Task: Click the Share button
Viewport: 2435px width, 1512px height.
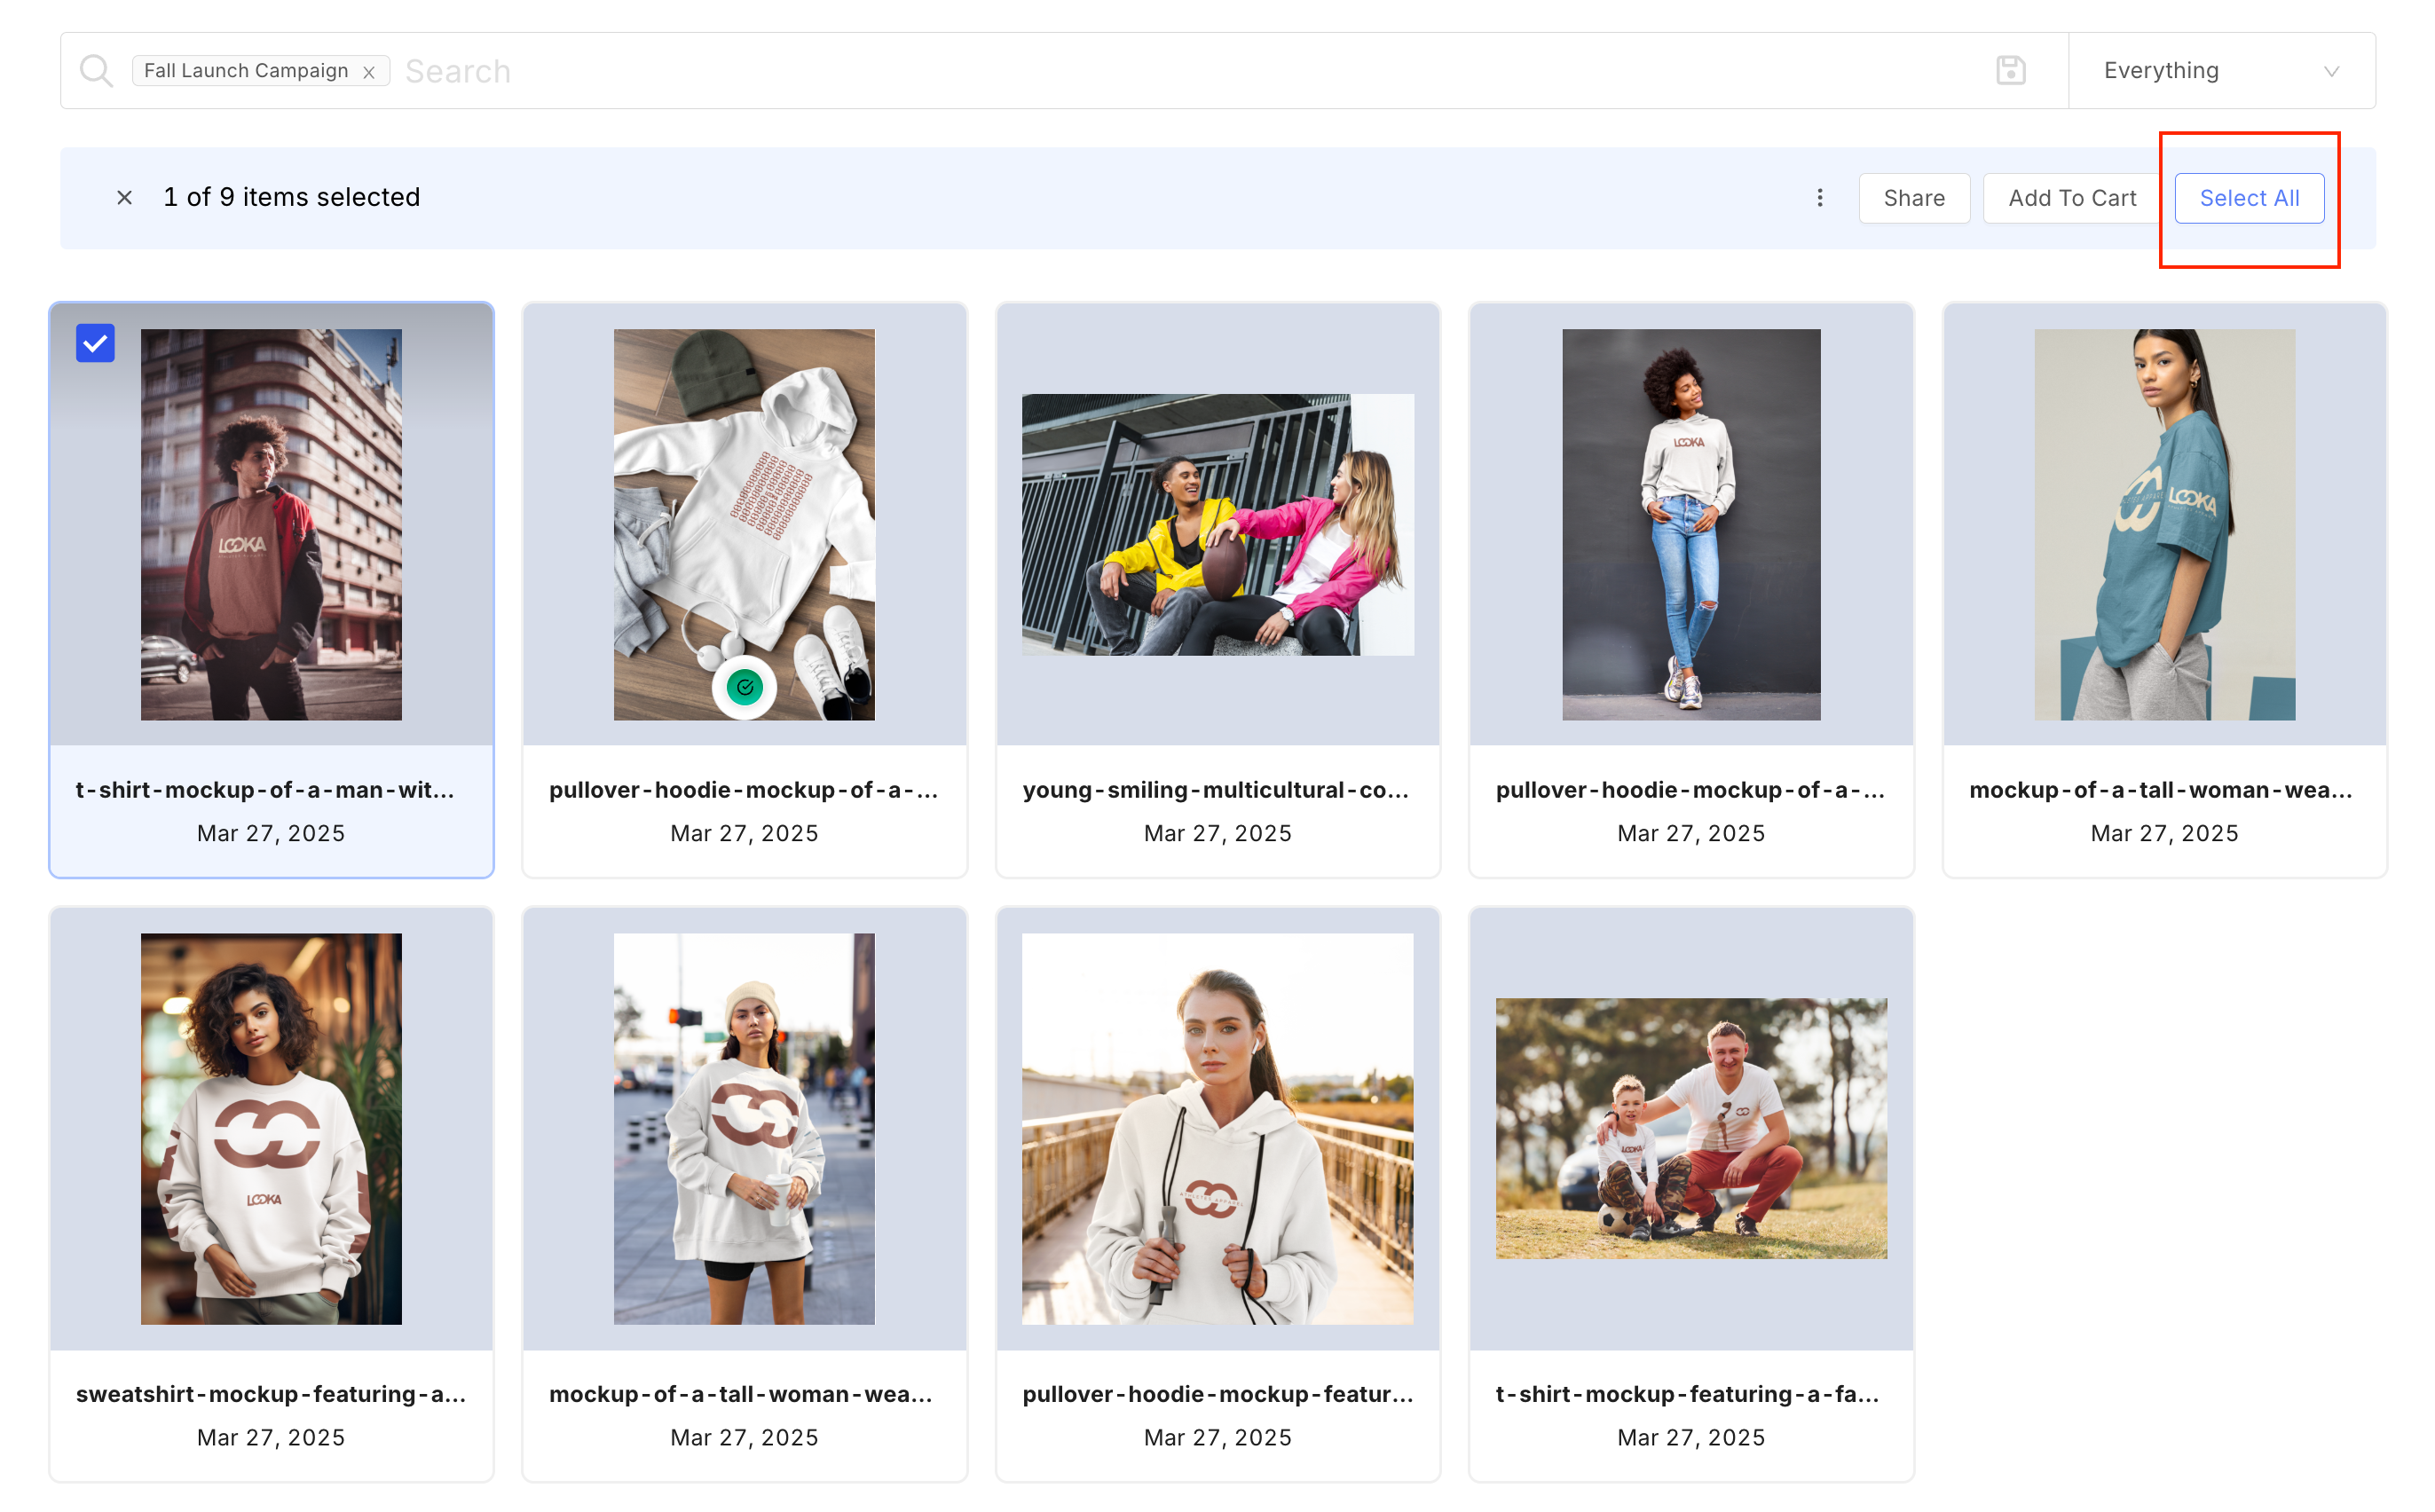Action: (1914, 198)
